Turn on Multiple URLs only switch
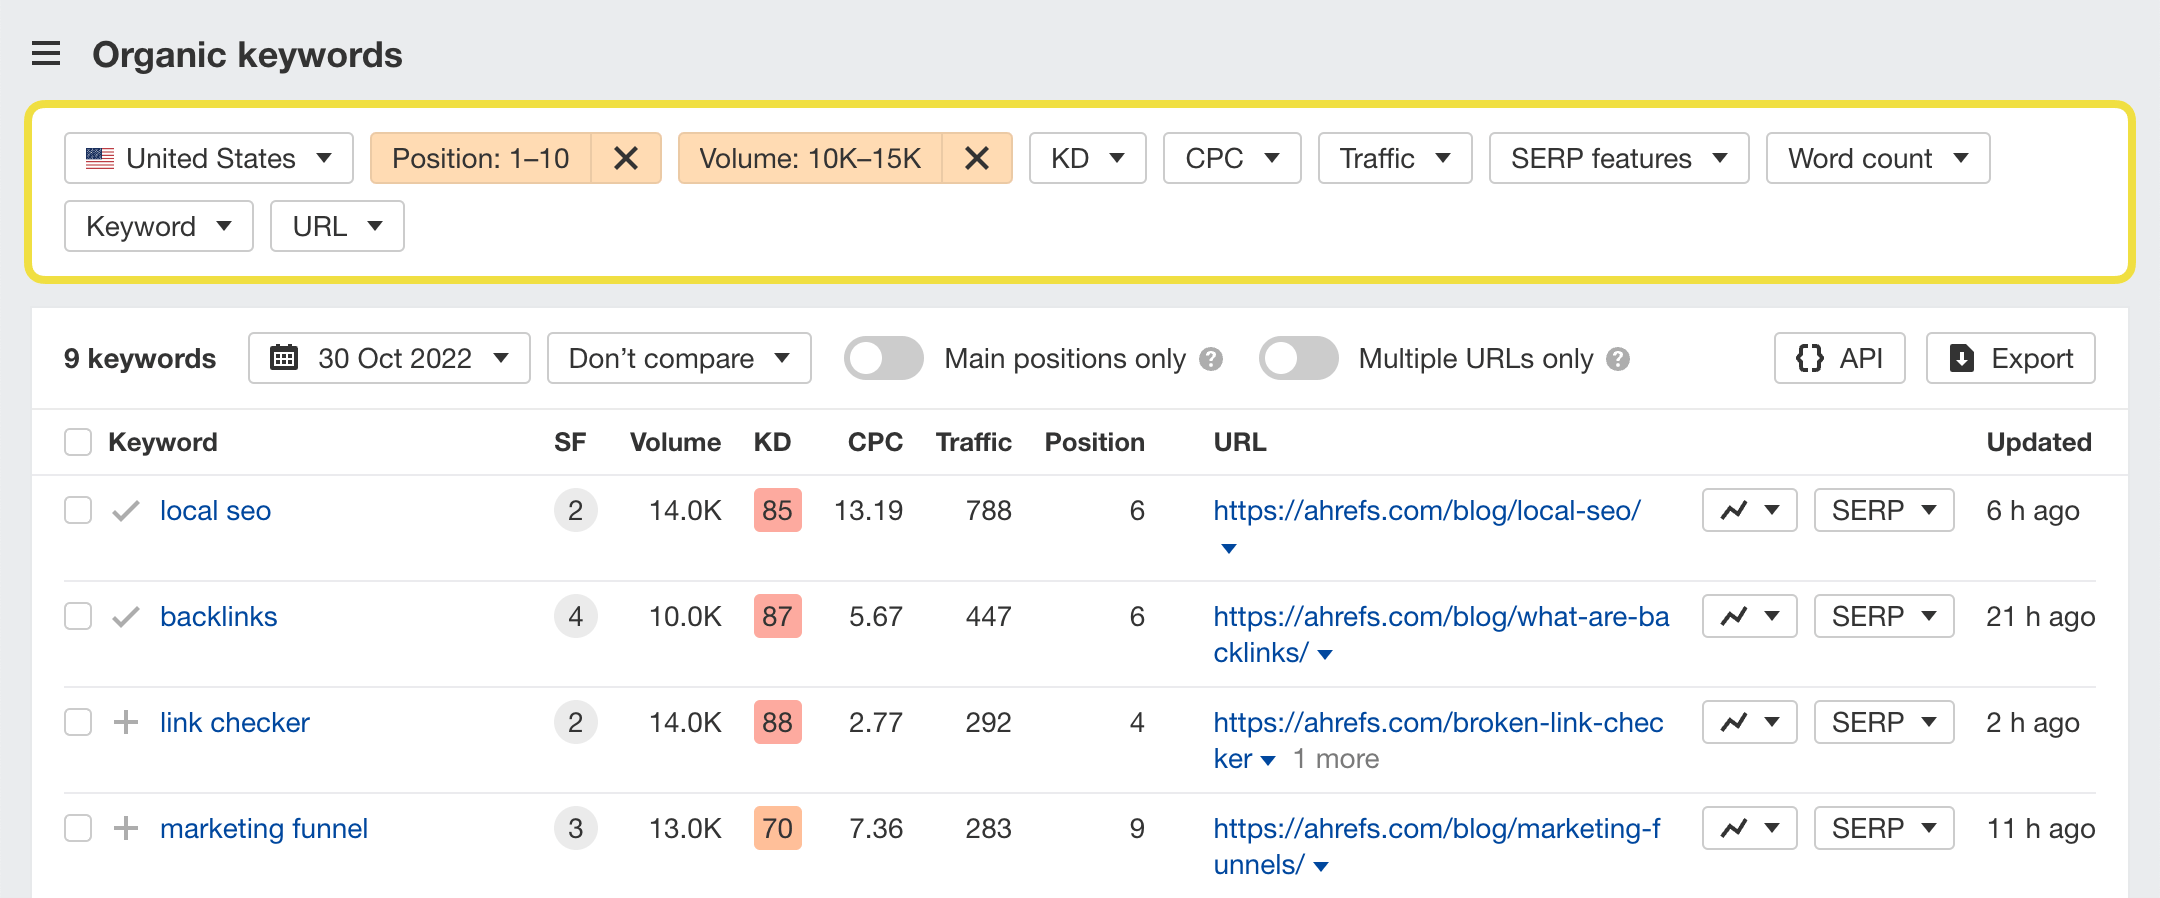 click(1298, 359)
